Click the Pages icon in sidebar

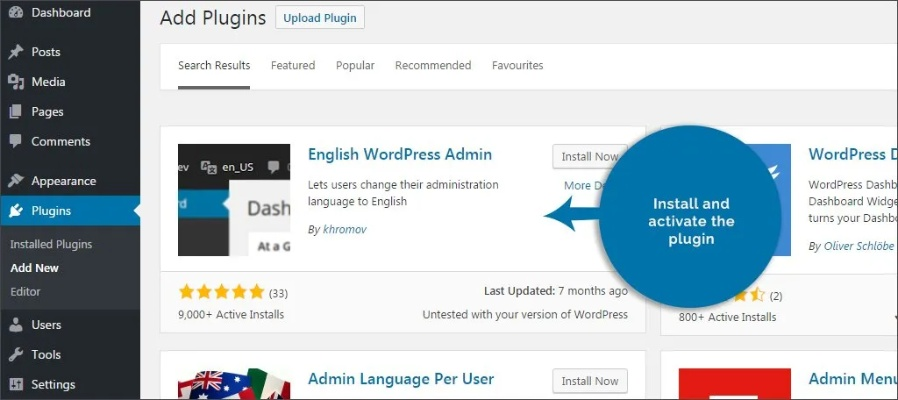pos(15,112)
